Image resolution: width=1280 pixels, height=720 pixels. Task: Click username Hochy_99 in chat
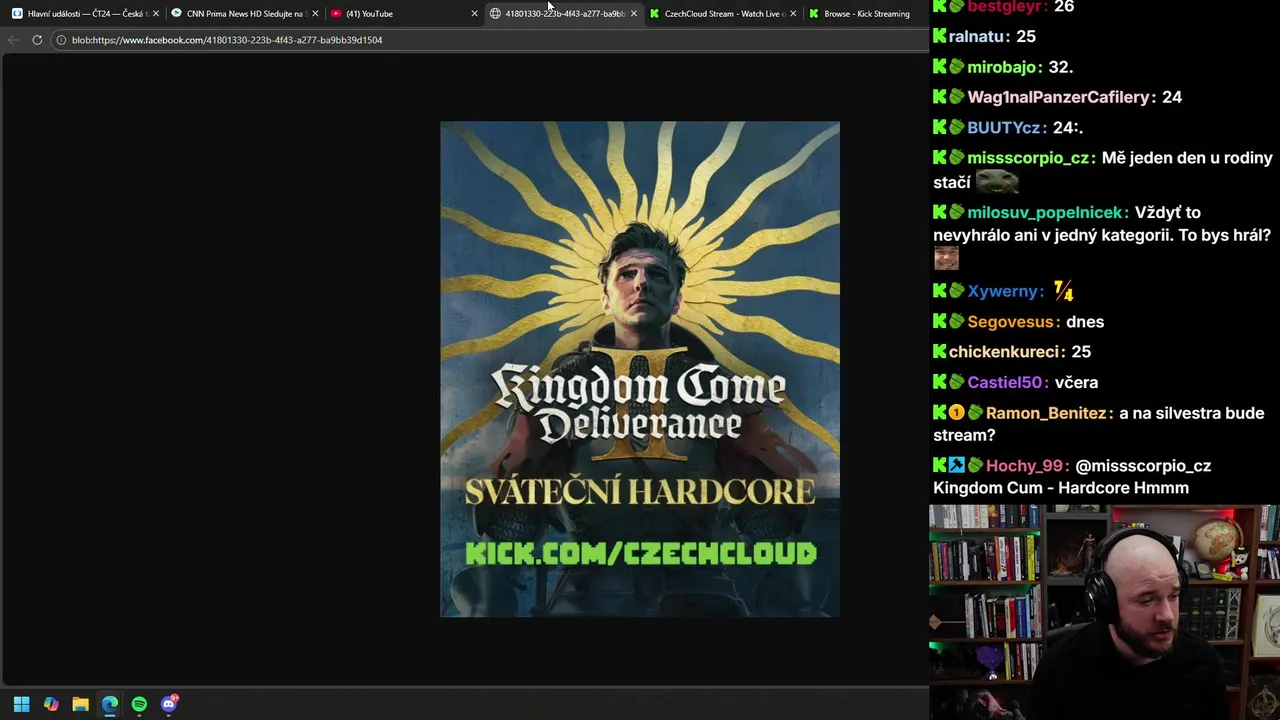1024,466
